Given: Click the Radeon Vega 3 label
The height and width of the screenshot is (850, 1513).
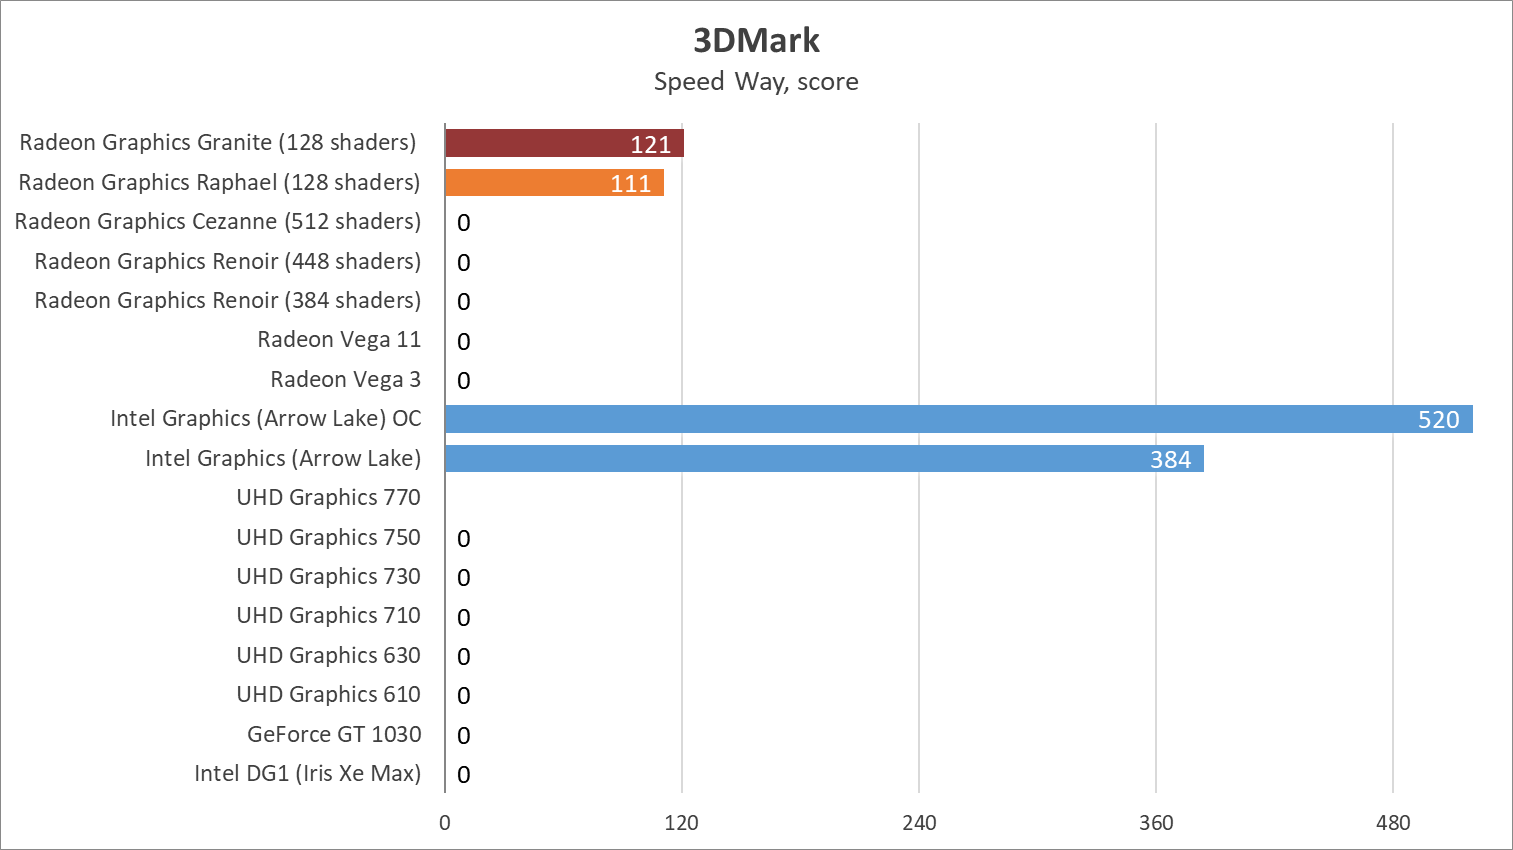Looking at the screenshot, I should (345, 380).
